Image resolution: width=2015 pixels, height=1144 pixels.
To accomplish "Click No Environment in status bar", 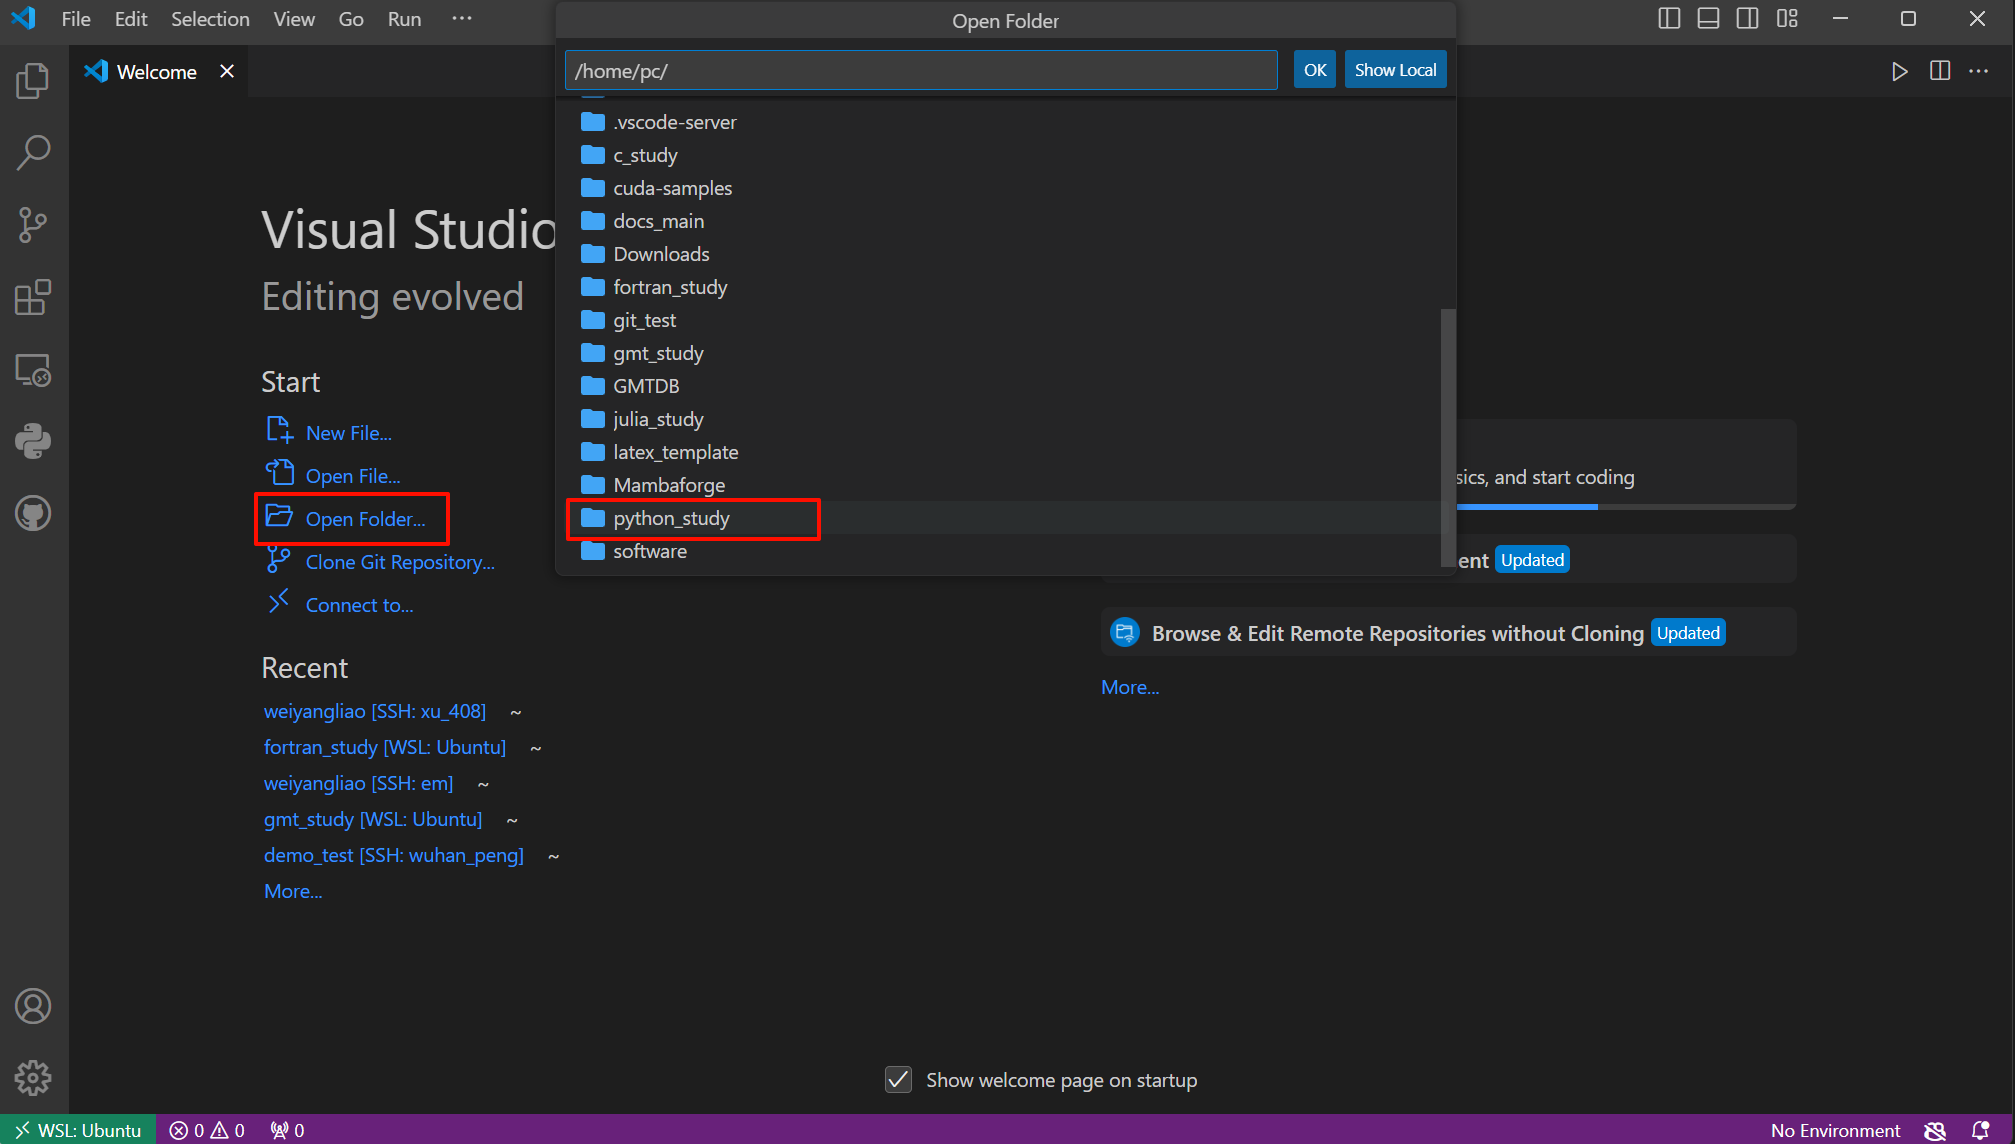I will [x=1835, y=1130].
